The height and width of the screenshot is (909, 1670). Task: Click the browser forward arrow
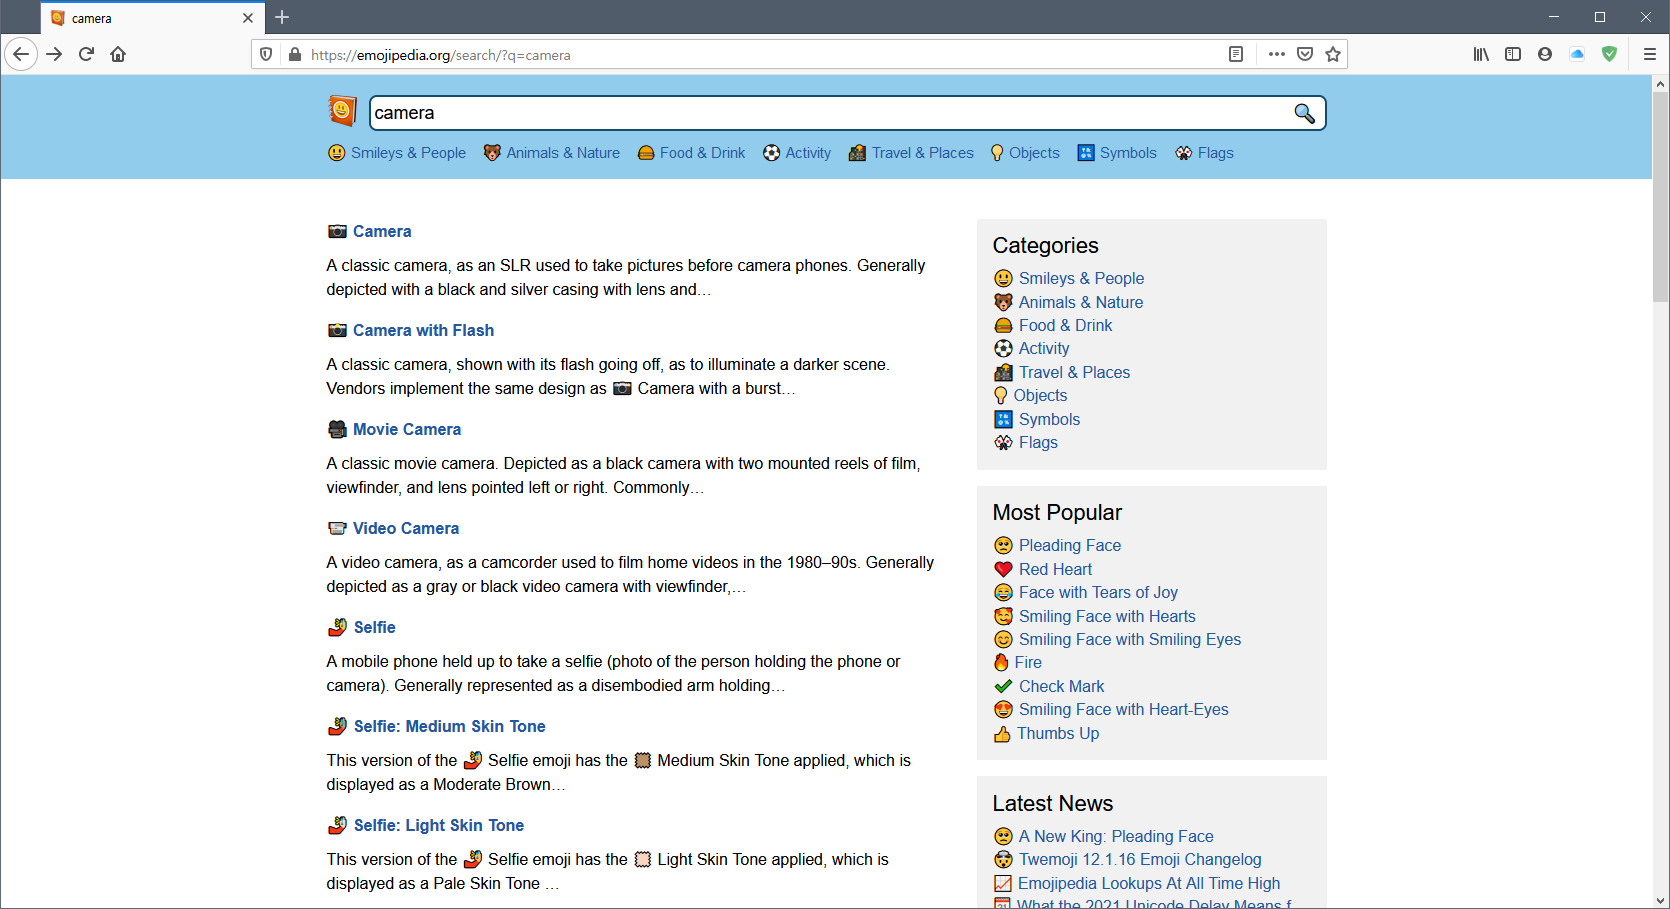[54, 54]
